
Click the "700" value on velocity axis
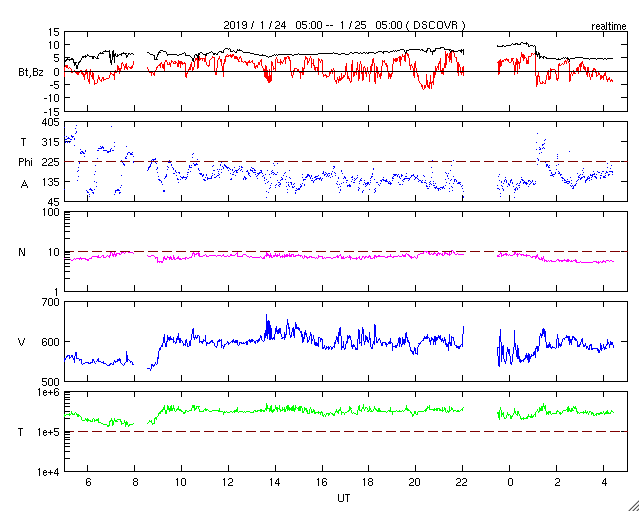[51, 303]
